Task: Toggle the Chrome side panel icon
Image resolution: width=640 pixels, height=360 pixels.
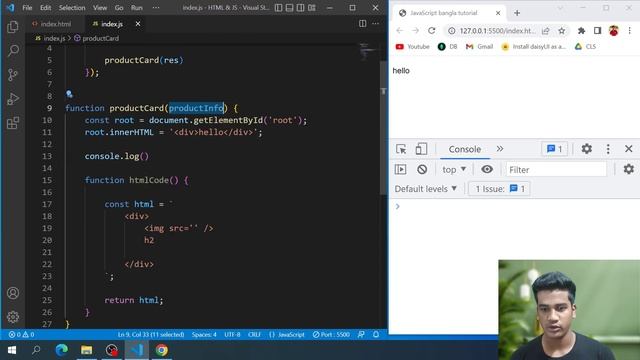Action: coord(597,31)
